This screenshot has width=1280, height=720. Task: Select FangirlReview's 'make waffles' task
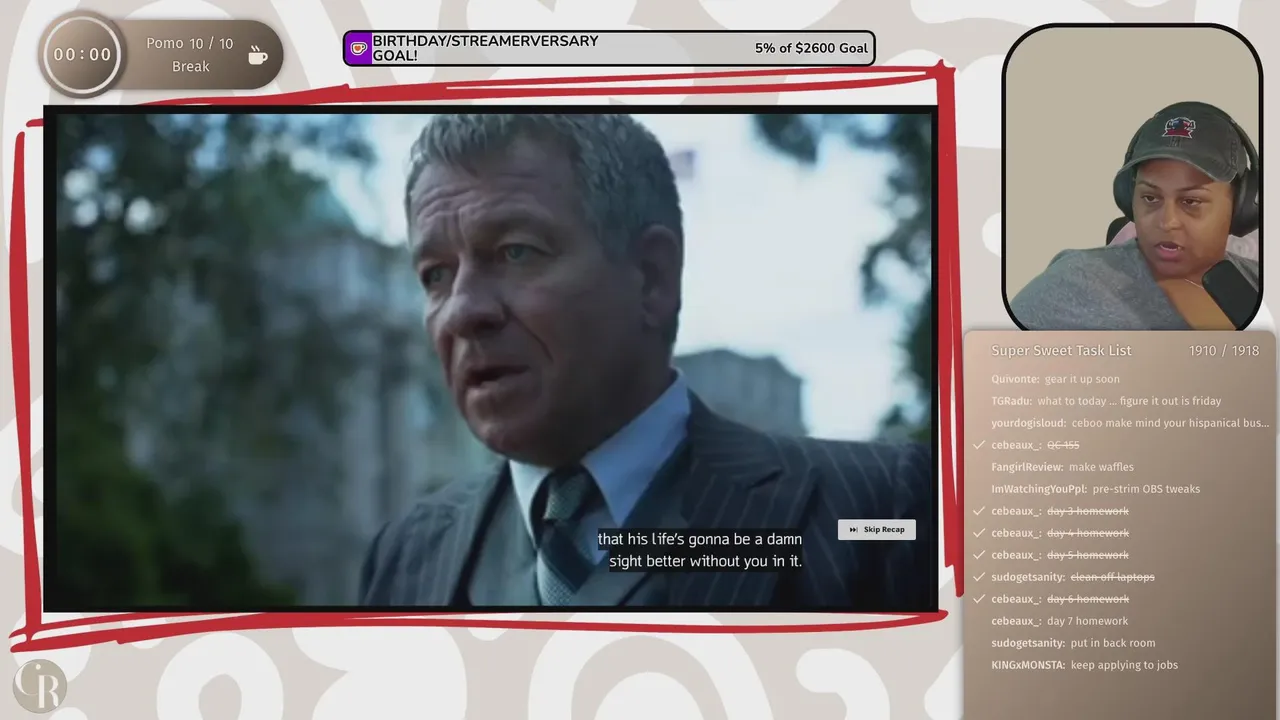point(1101,467)
